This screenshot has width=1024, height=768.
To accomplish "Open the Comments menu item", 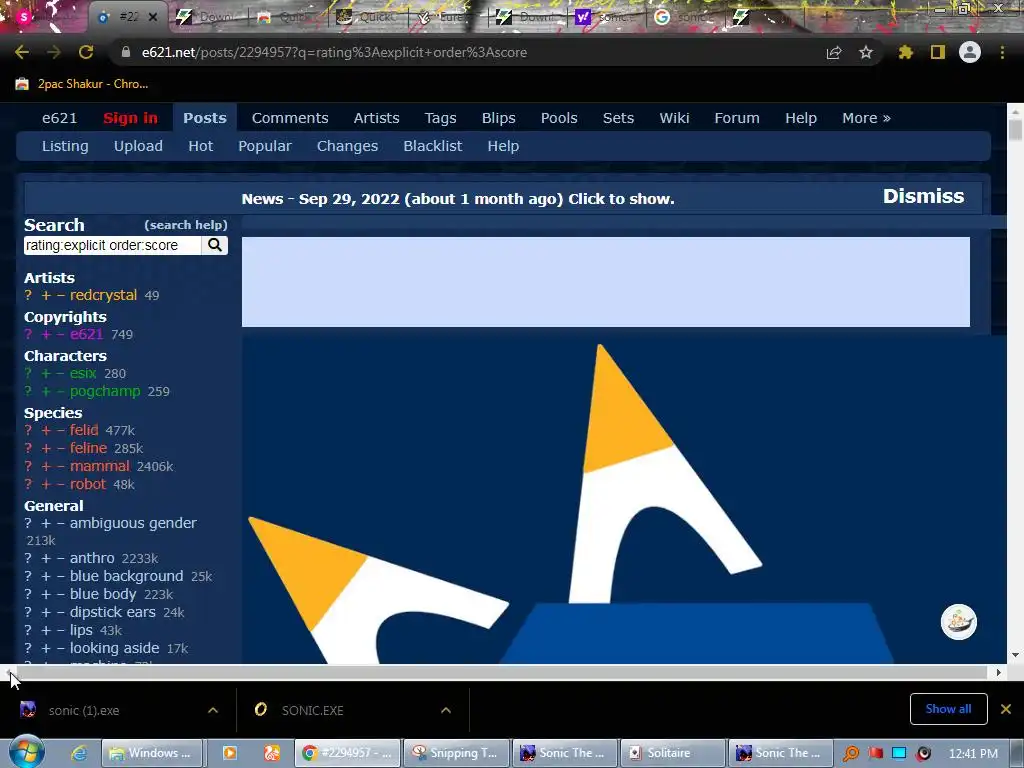I will point(290,118).
